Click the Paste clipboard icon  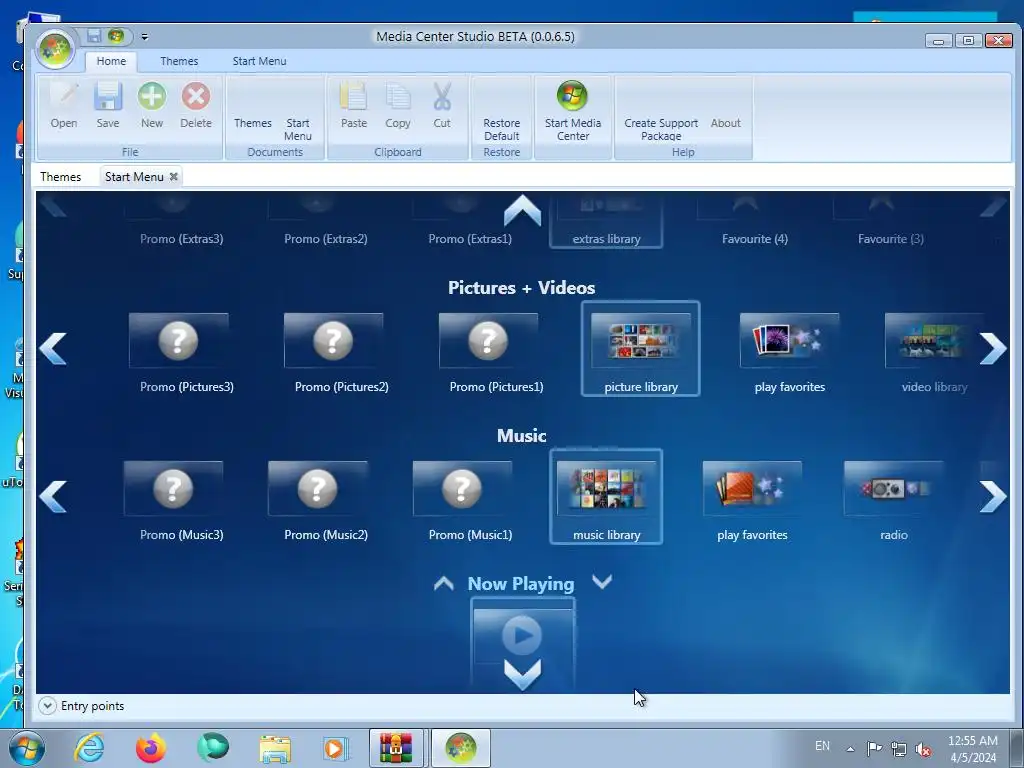(353, 97)
